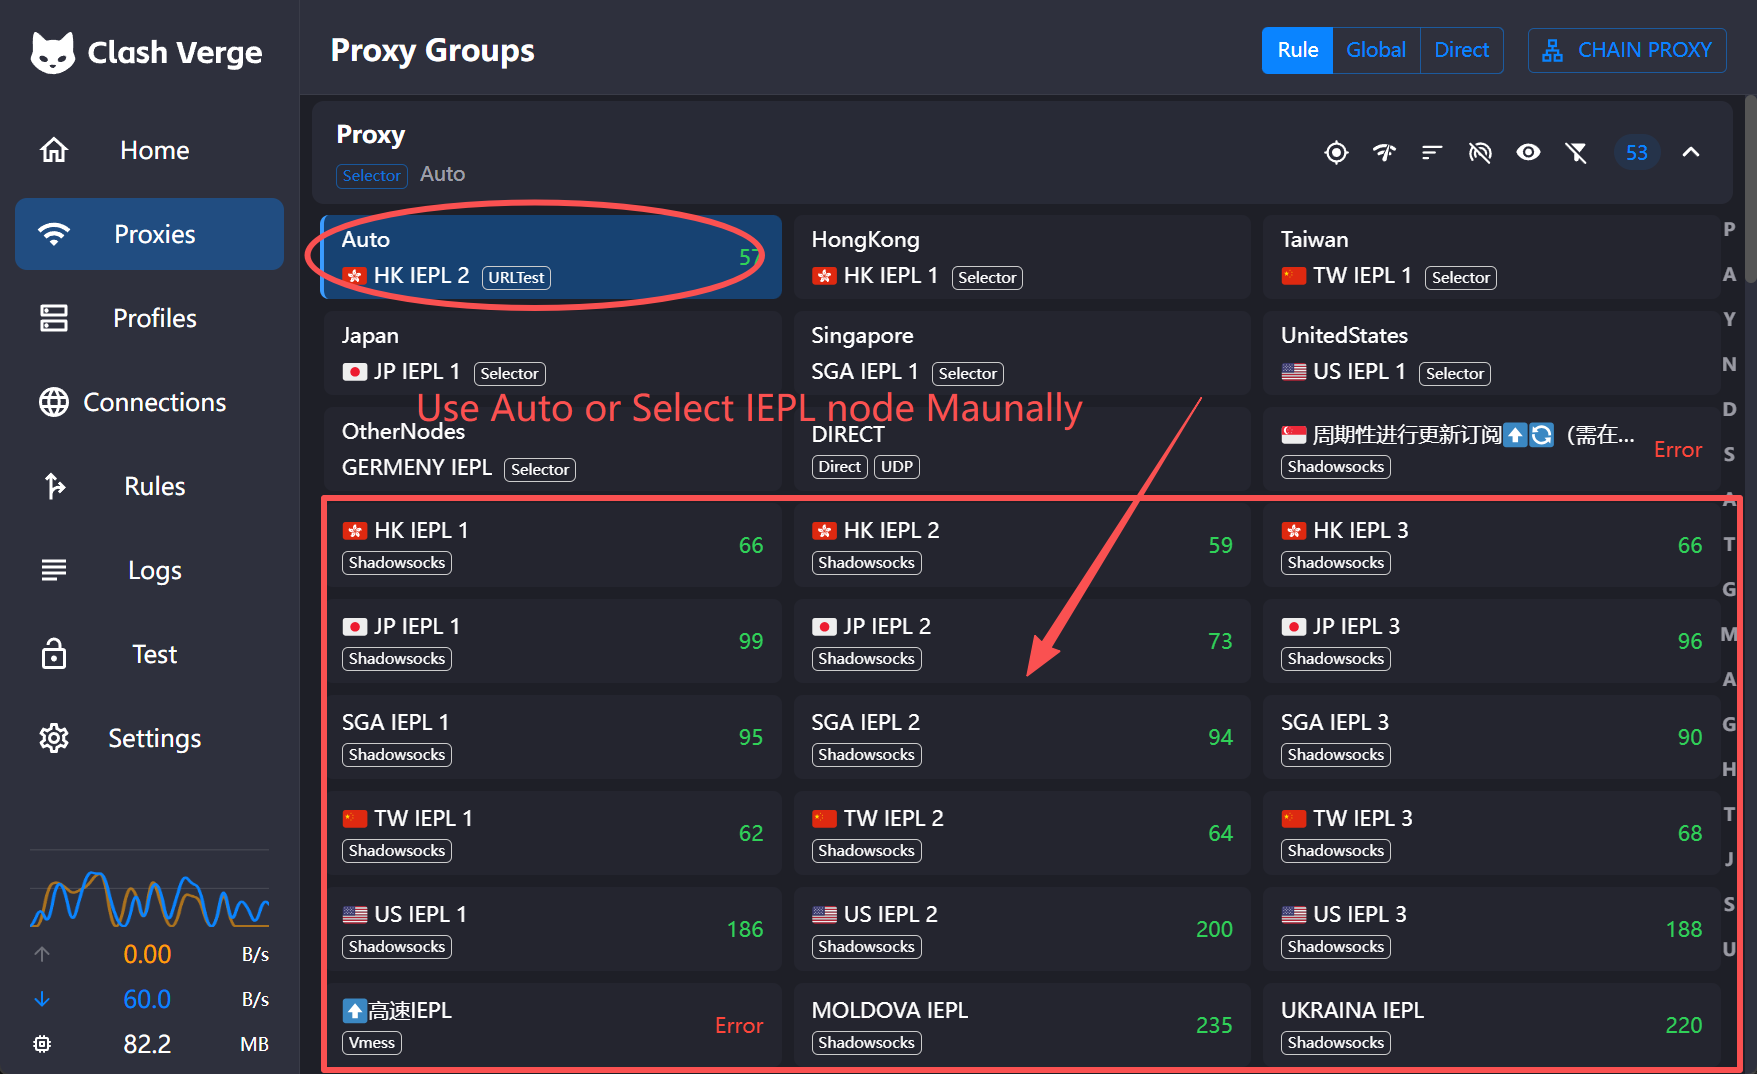Choose the JP IEPL 2 Shadowsocks node
Viewport: 1757px width, 1074px height.
[x=1022, y=641]
